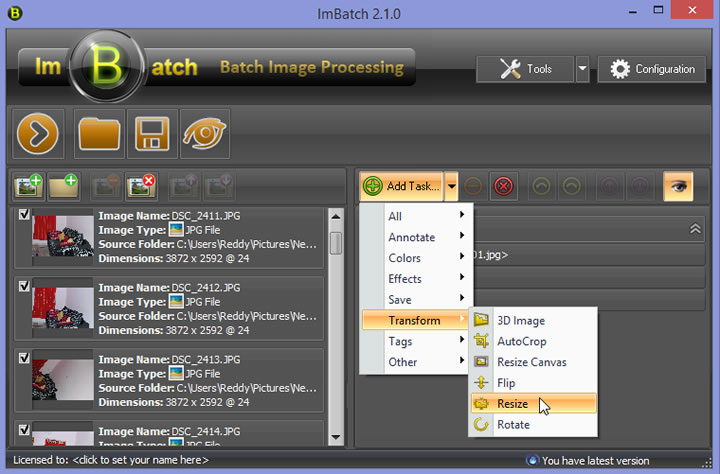The width and height of the screenshot is (720, 474).
Task: Uncheck the DSC_2413.JPG checkbox
Action: coord(24,358)
